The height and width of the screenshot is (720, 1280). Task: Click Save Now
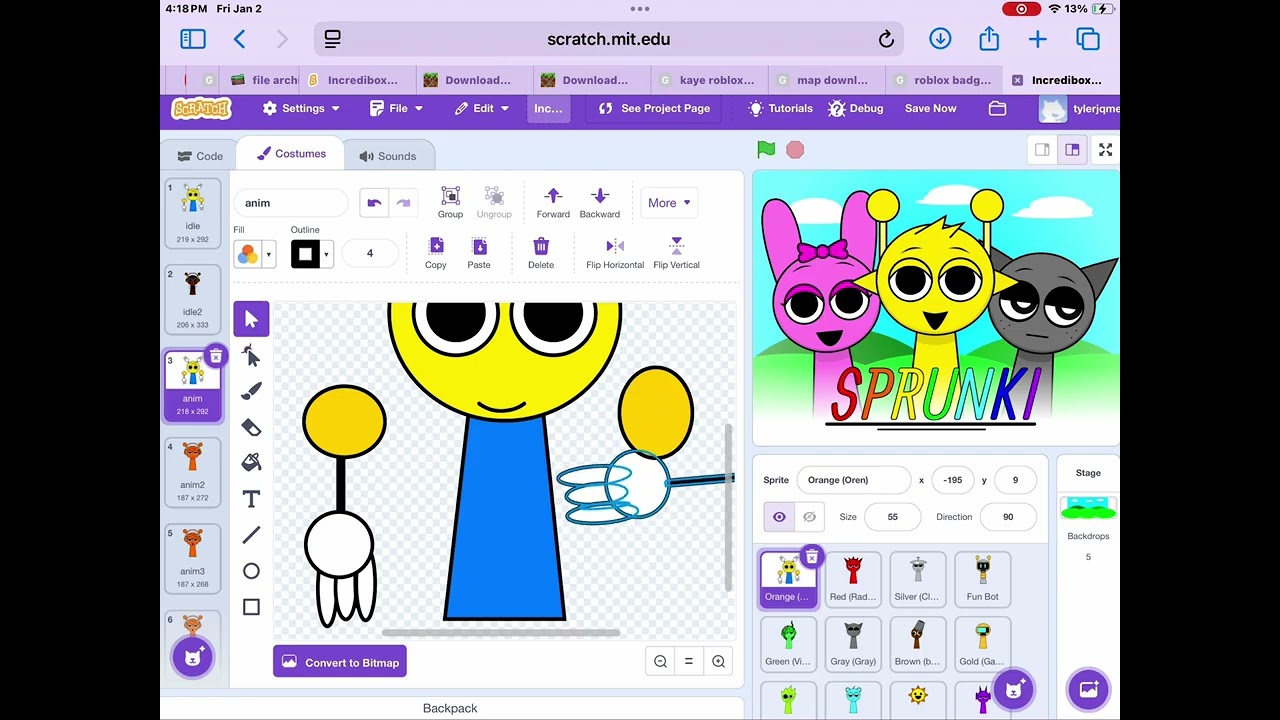930,108
